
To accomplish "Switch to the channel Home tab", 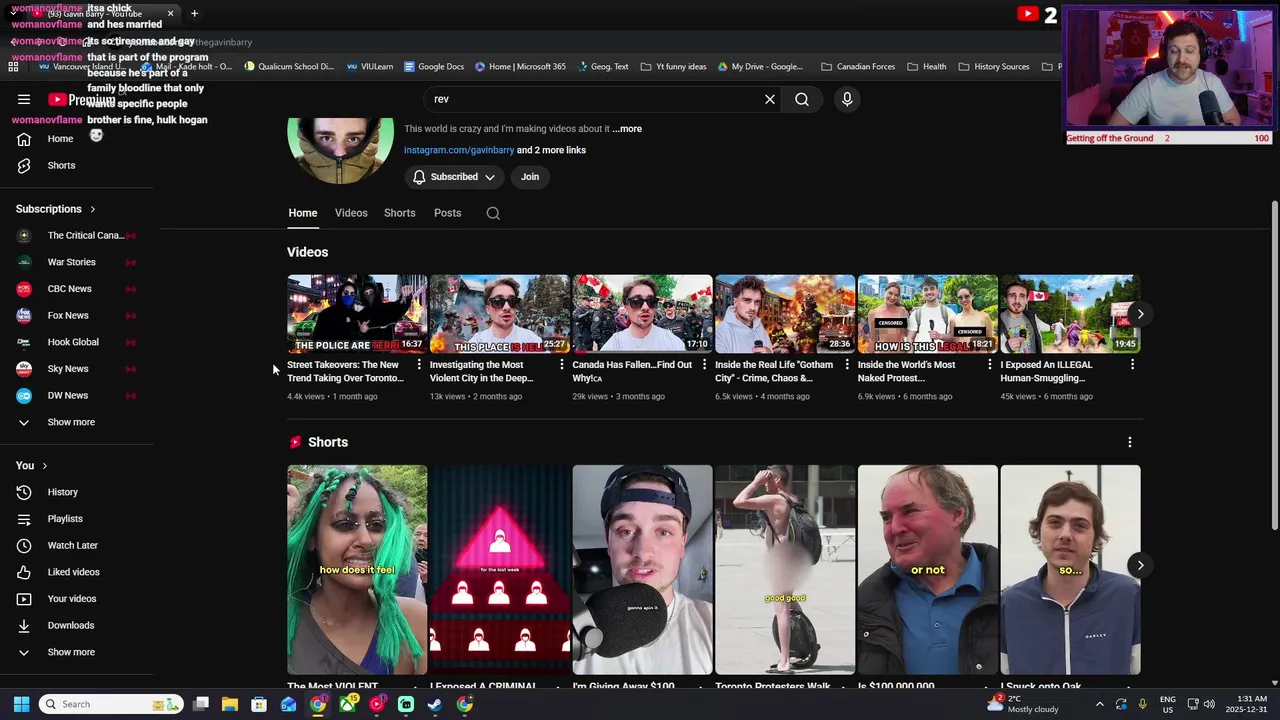I will point(303,213).
